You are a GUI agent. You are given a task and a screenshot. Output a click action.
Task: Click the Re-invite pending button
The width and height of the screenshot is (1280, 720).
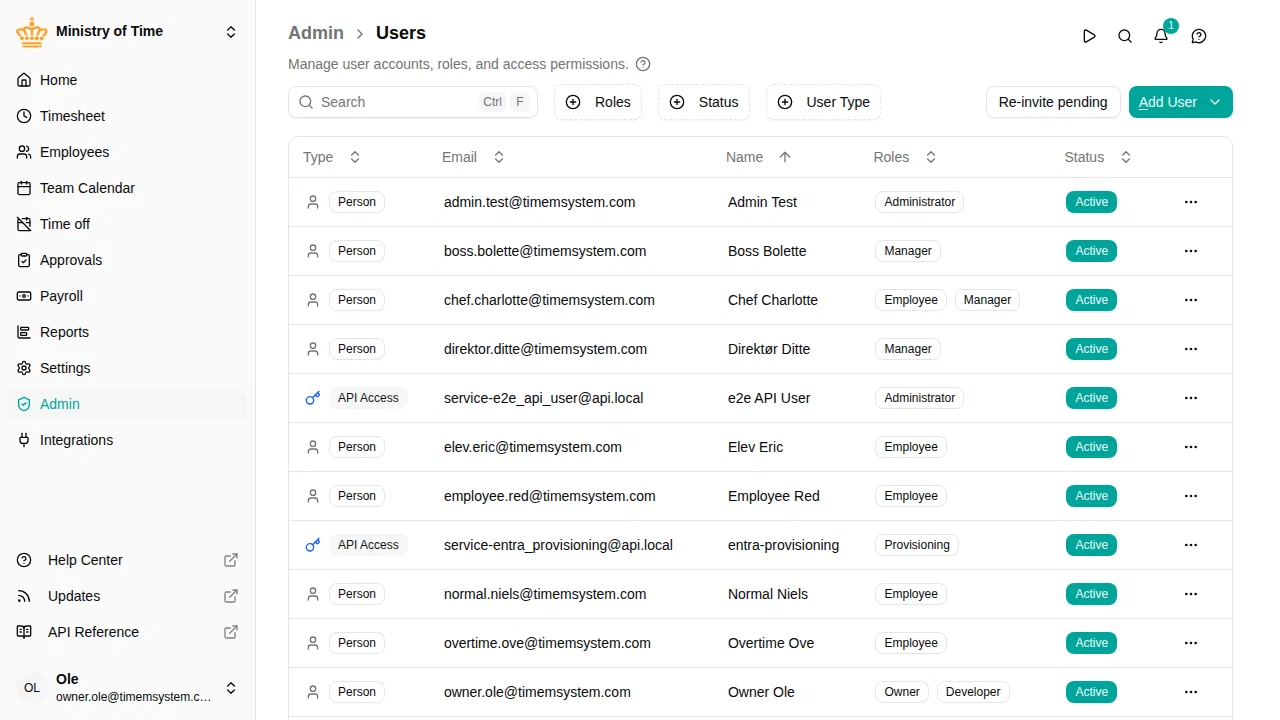pyautogui.click(x=1053, y=102)
